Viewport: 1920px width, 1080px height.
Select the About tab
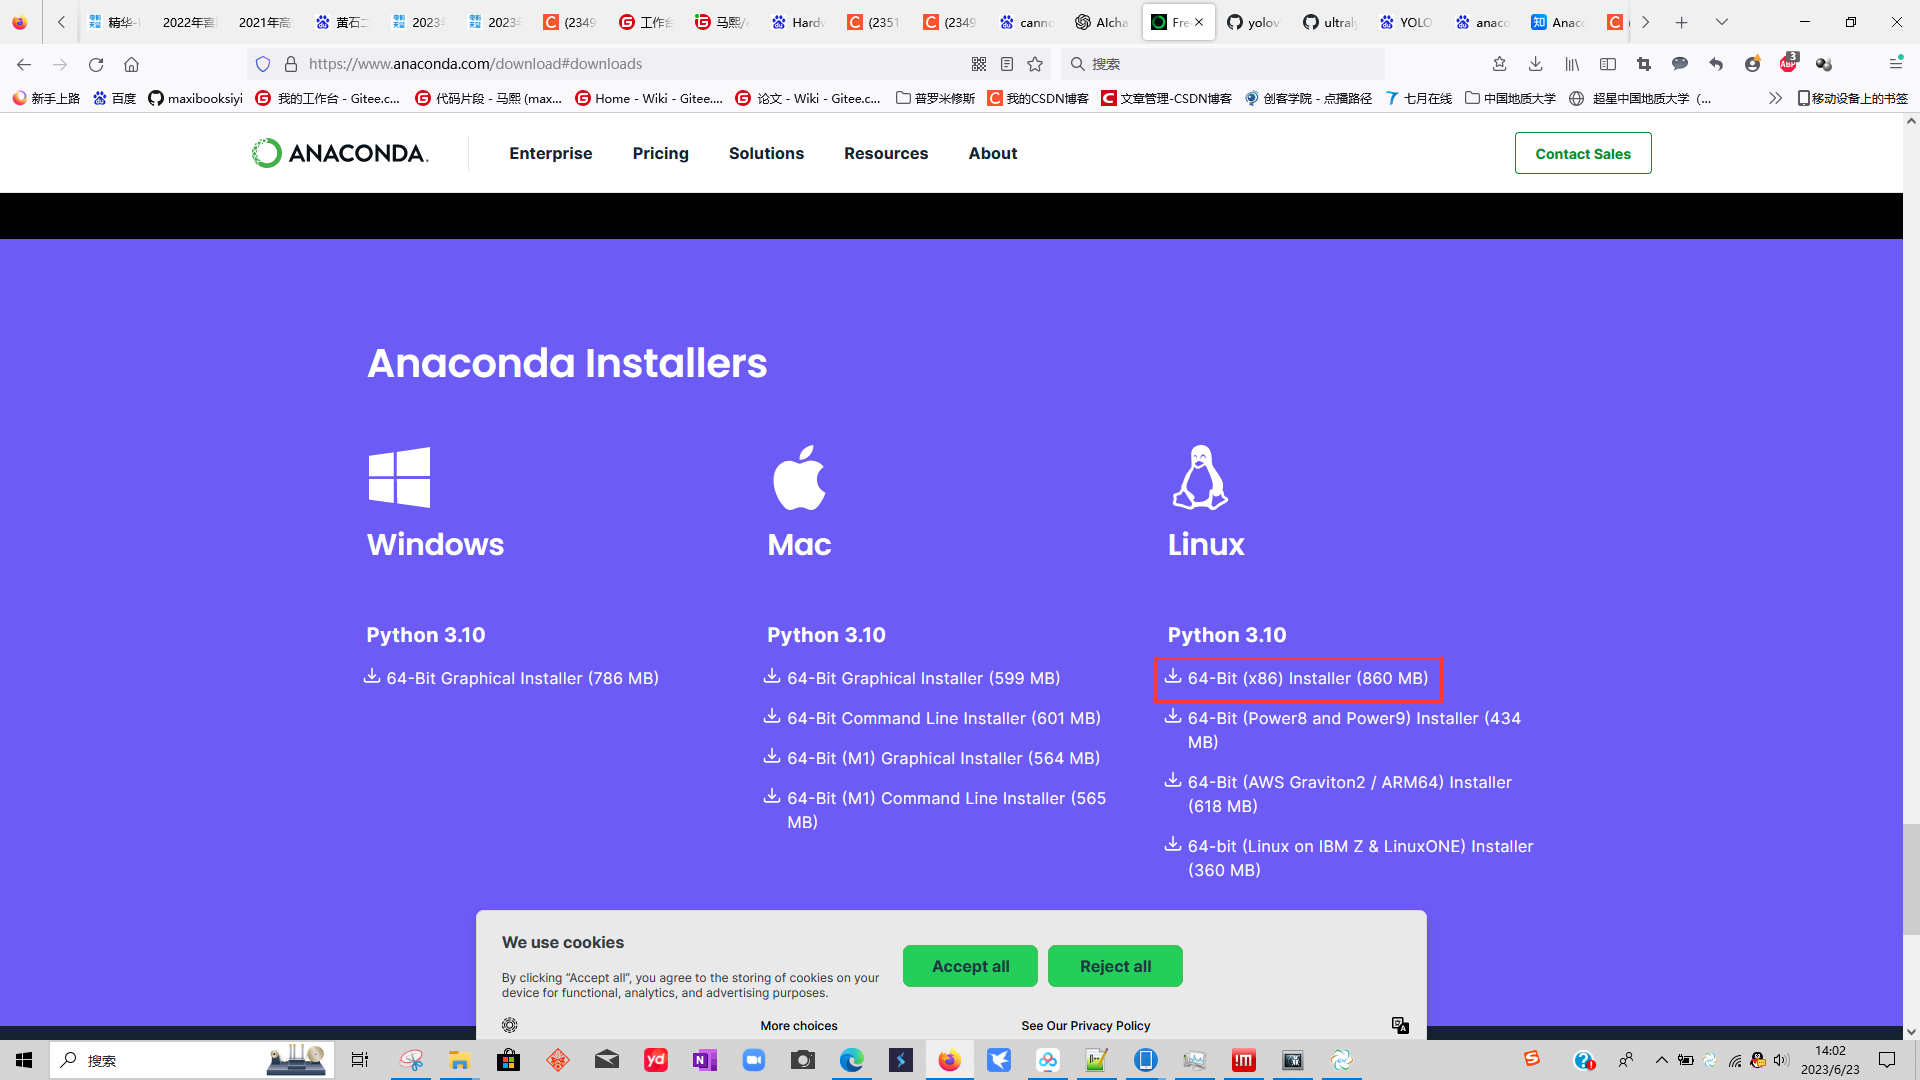(993, 153)
